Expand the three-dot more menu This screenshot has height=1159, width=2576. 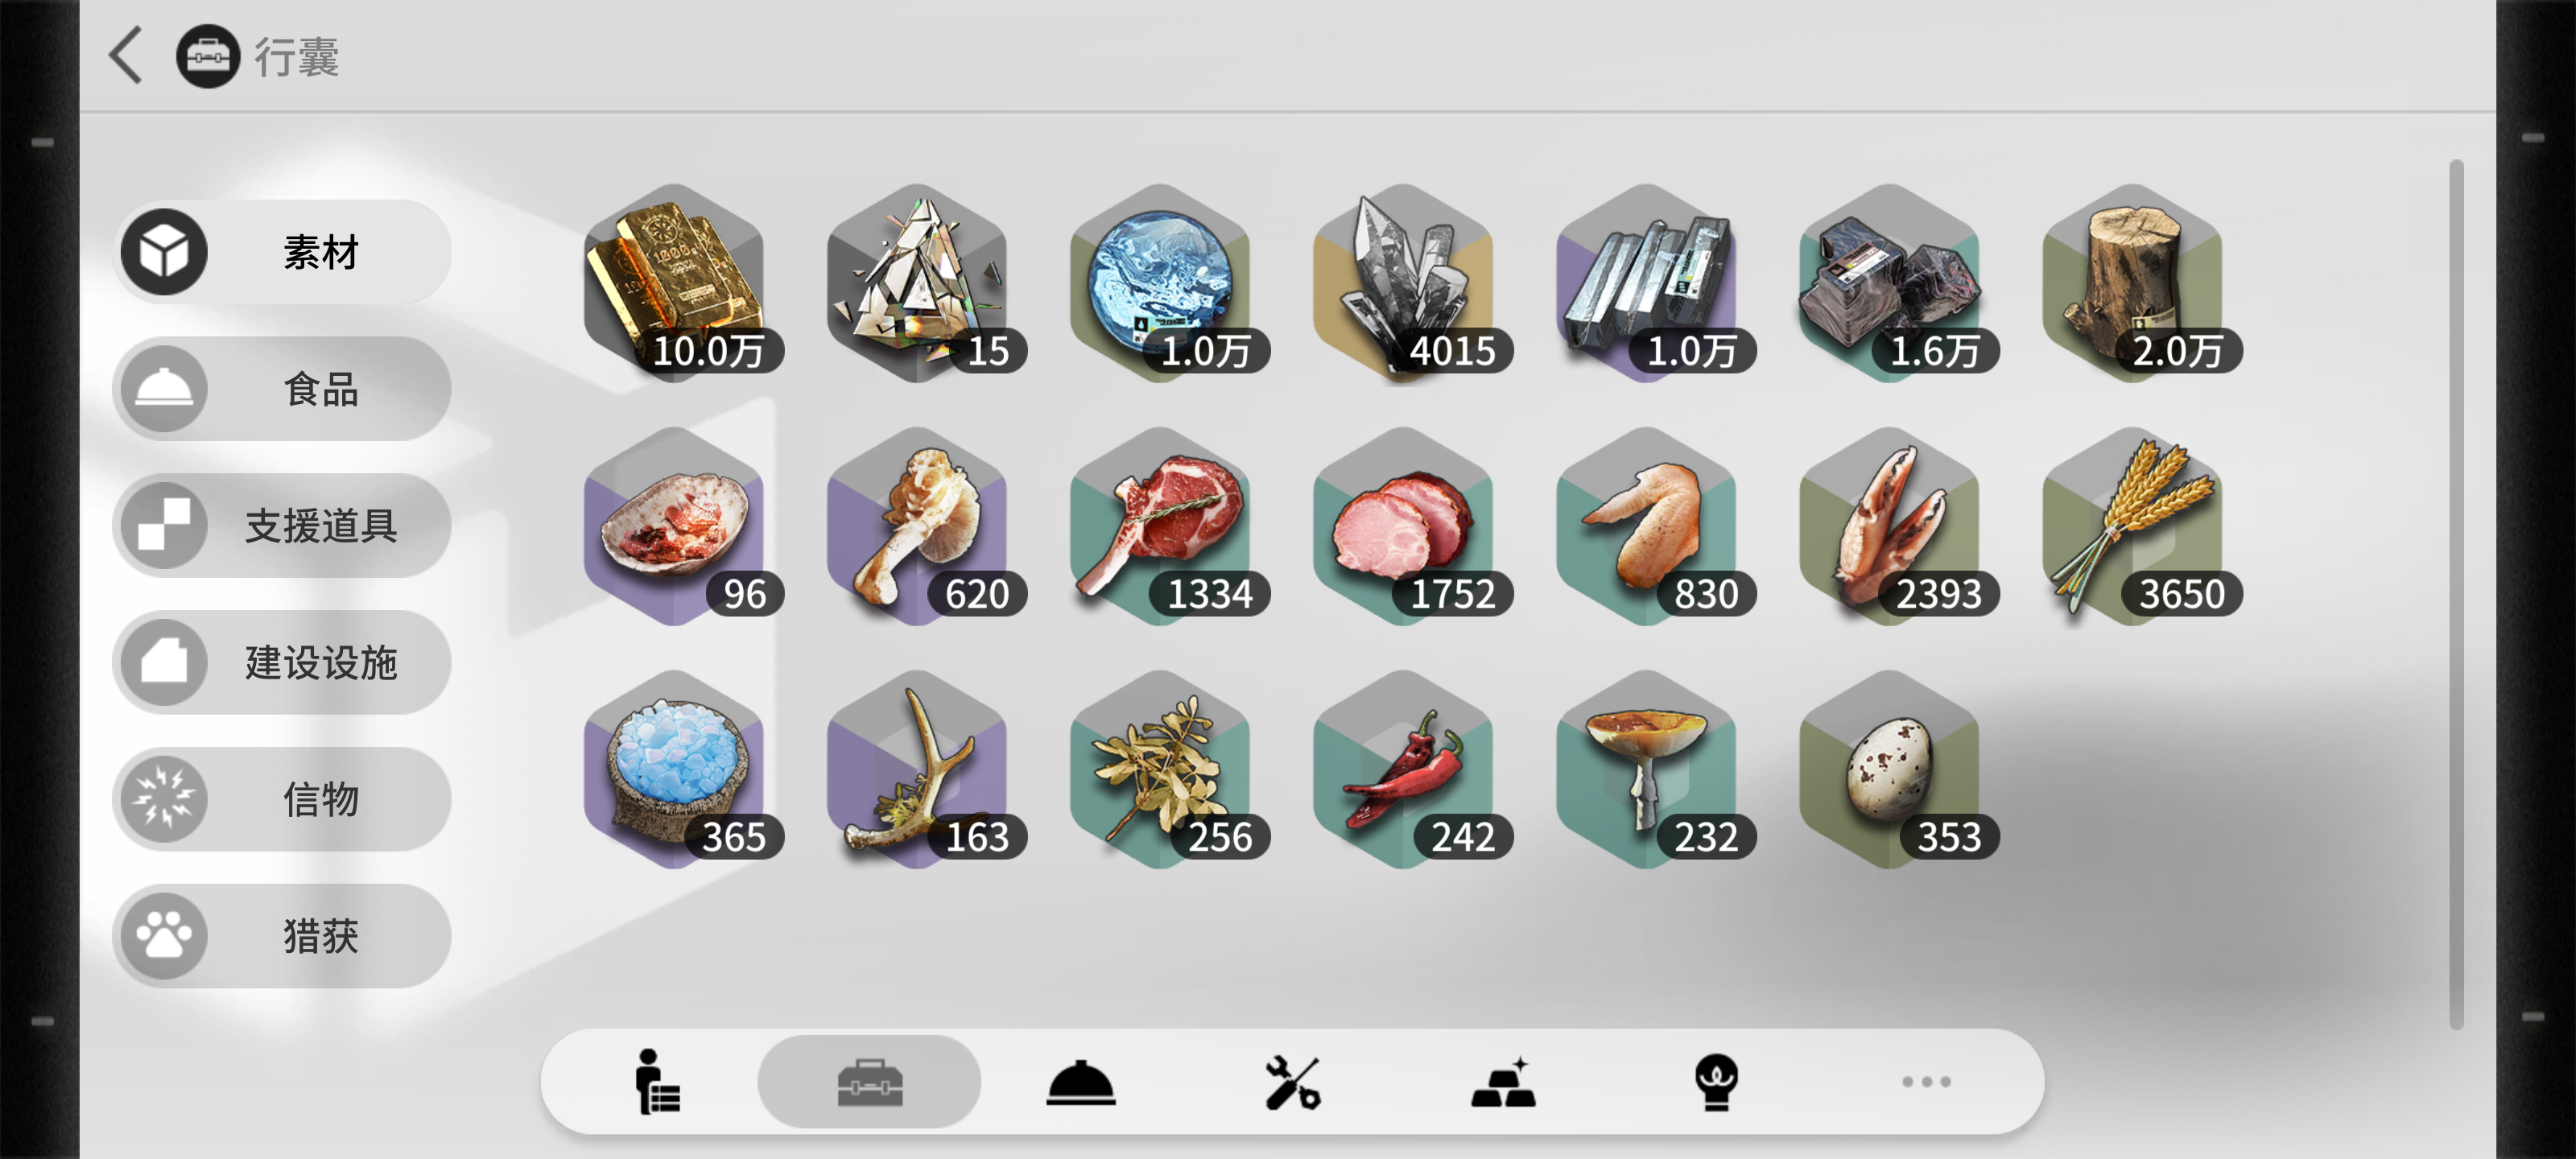[1926, 1082]
